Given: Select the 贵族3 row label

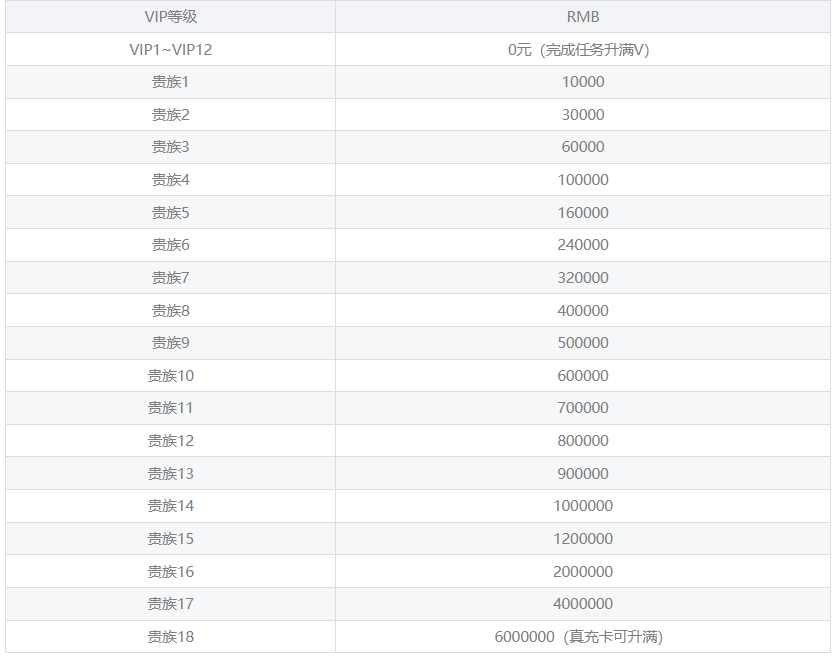Looking at the screenshot, I should (x=170, y=147).
